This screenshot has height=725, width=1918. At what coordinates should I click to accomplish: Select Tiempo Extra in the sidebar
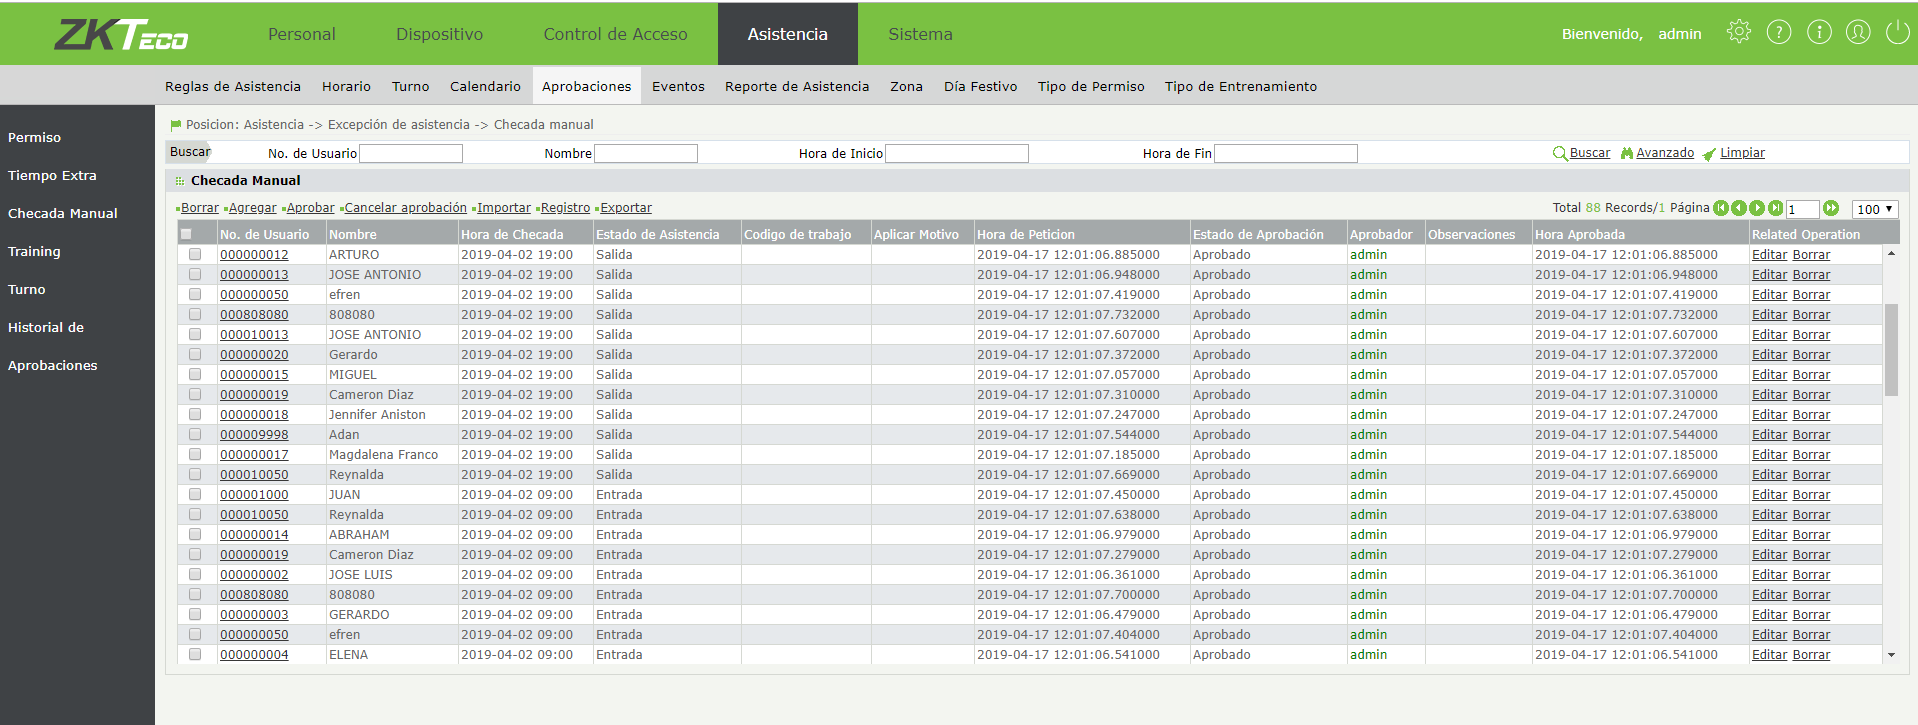[x=52, y=175]
